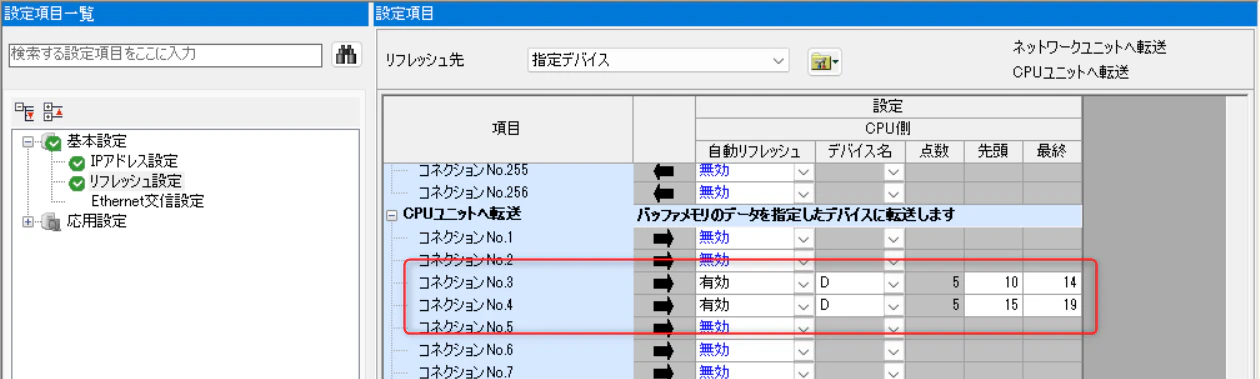Click the デバイス名 column header
This screenshot has width=1260, height=379.
tap(860, 151)
